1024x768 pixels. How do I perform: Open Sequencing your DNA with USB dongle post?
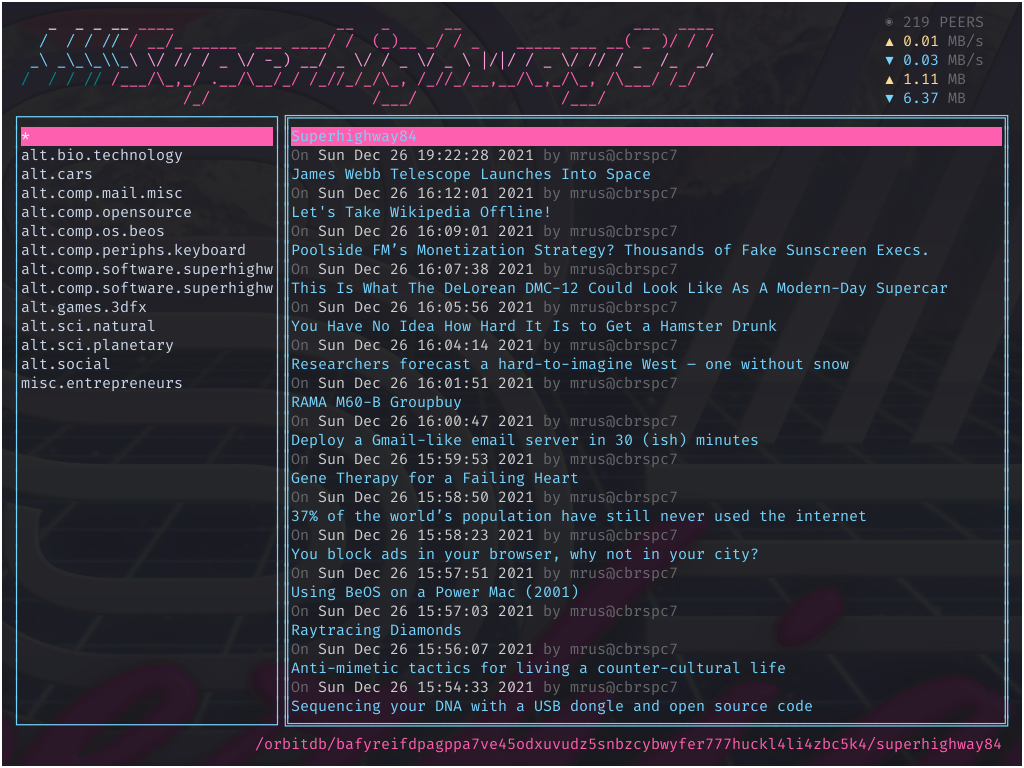pos(552,706)
